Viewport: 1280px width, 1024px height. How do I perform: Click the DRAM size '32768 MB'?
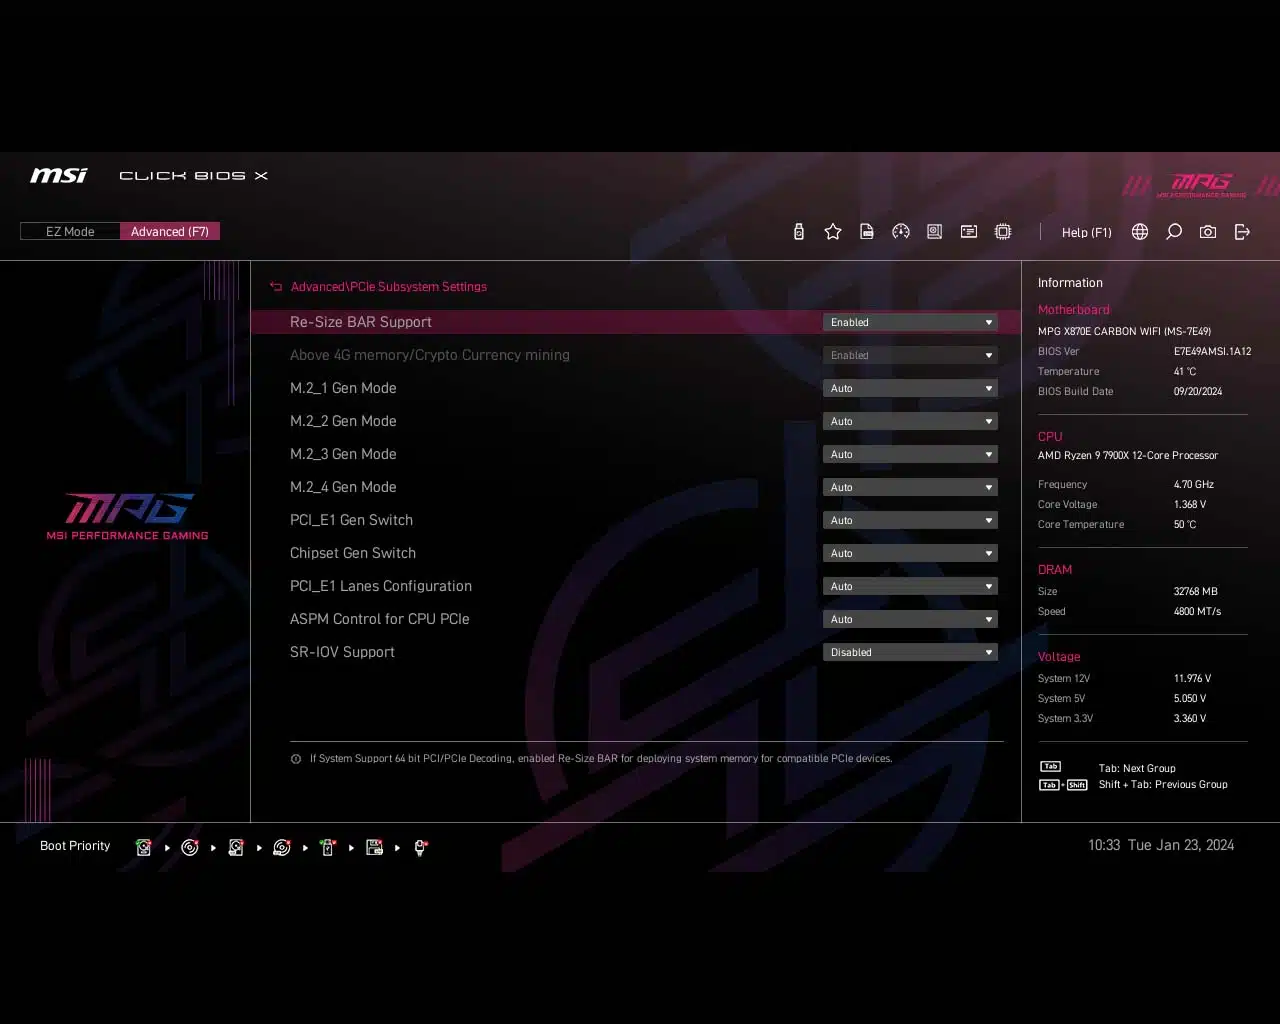click(x=1196, y=591)
